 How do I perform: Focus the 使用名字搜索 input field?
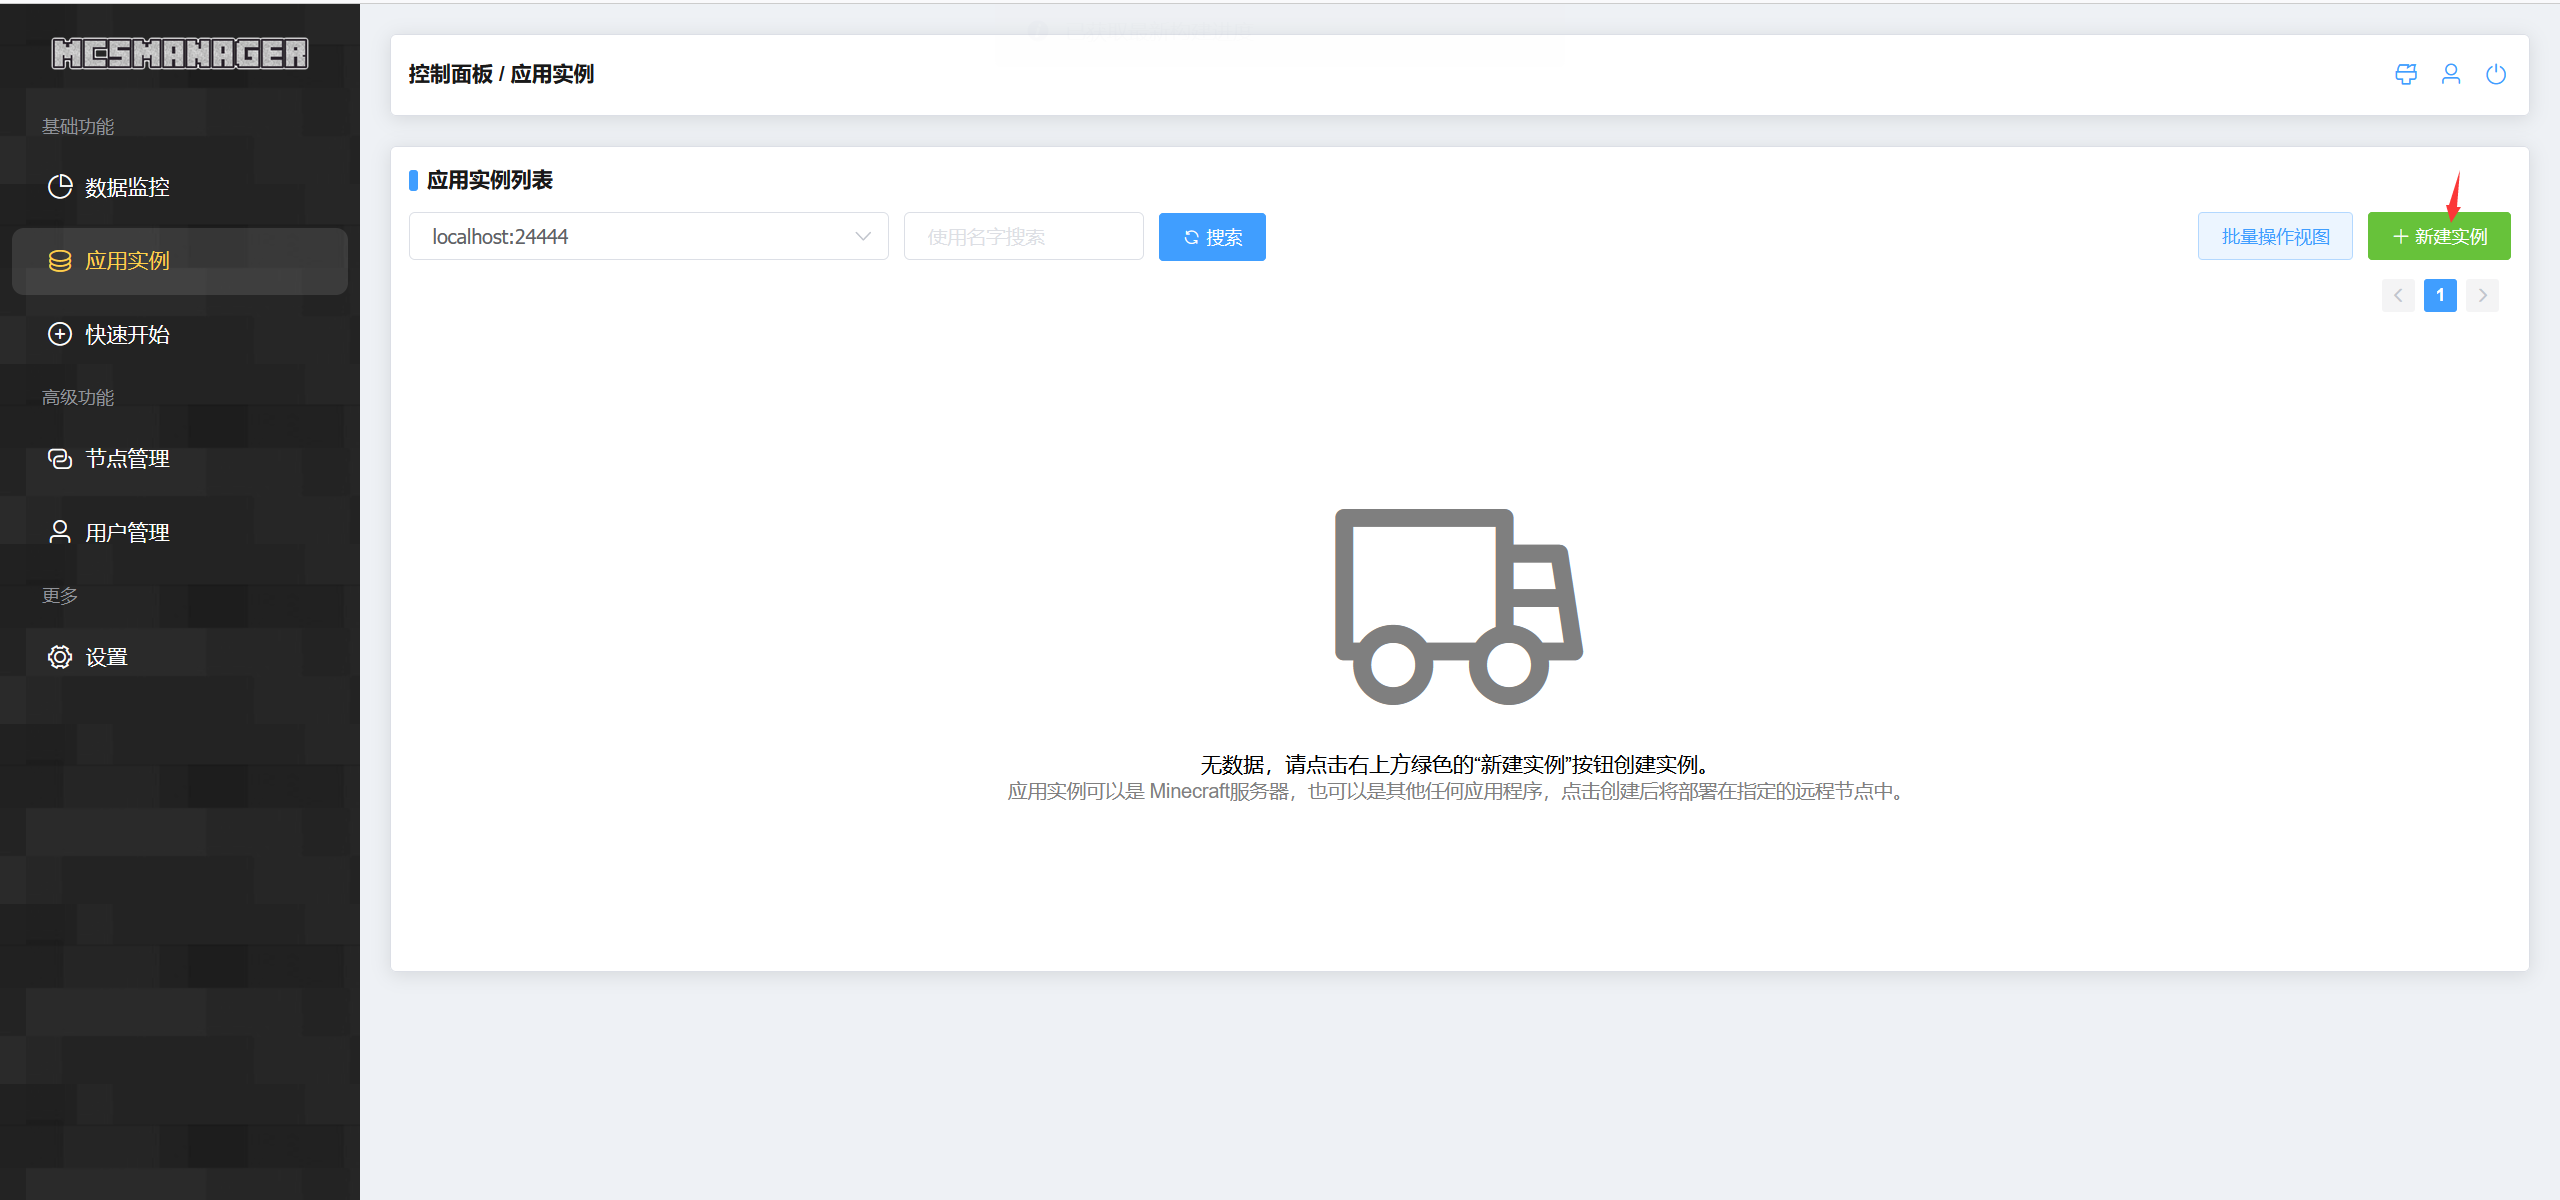click(x=1023, y=237)
